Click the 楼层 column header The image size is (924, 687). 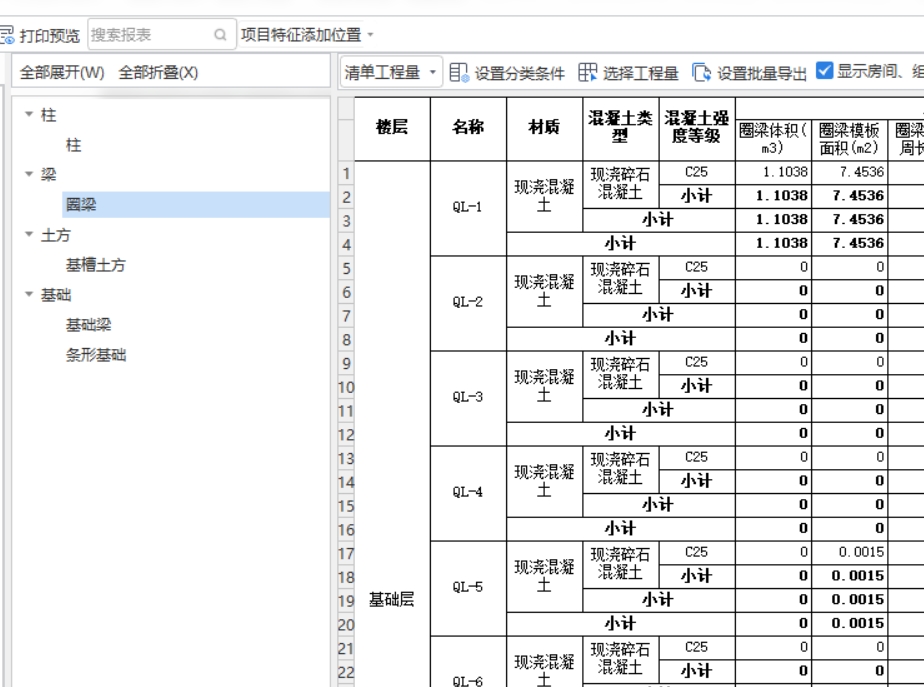tap(392, 128)
